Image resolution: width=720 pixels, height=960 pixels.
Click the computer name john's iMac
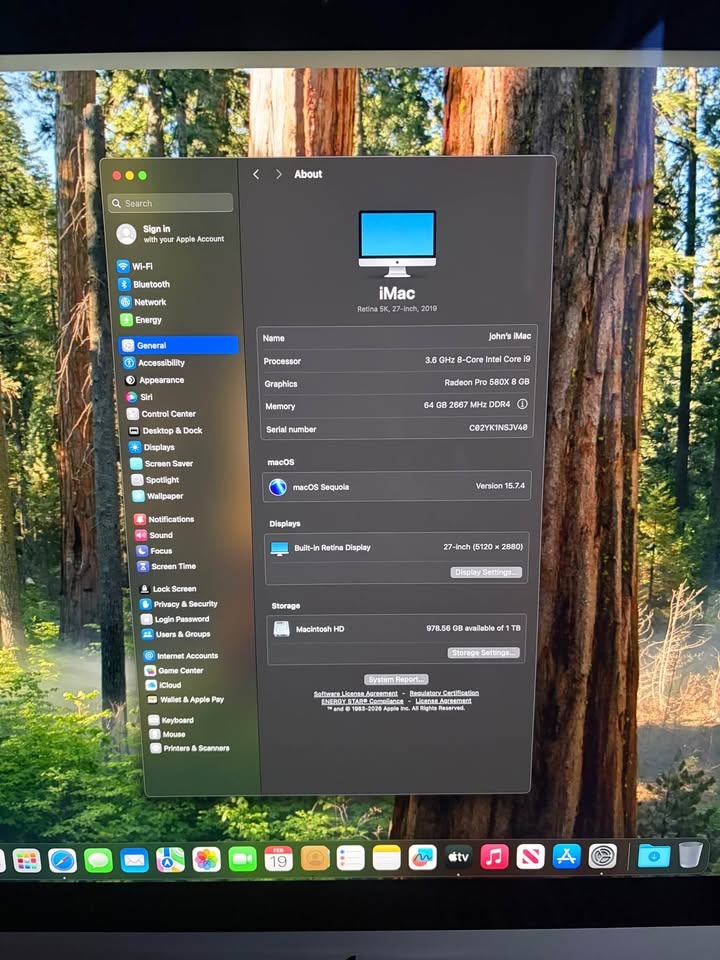pyautogui.click(x=509, y=336)
